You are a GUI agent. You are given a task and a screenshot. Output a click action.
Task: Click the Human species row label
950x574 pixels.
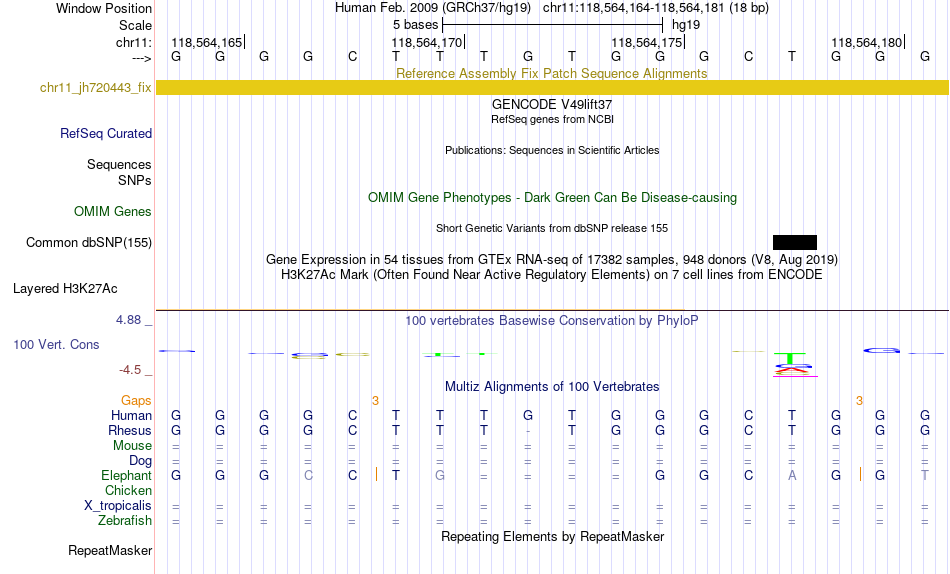131,415
